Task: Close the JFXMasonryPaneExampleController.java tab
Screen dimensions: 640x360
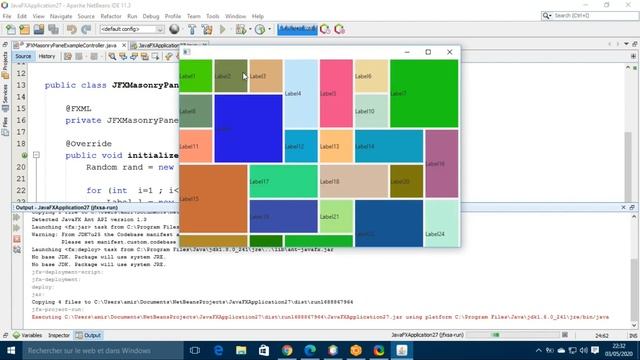Action: tap(124, 45)
